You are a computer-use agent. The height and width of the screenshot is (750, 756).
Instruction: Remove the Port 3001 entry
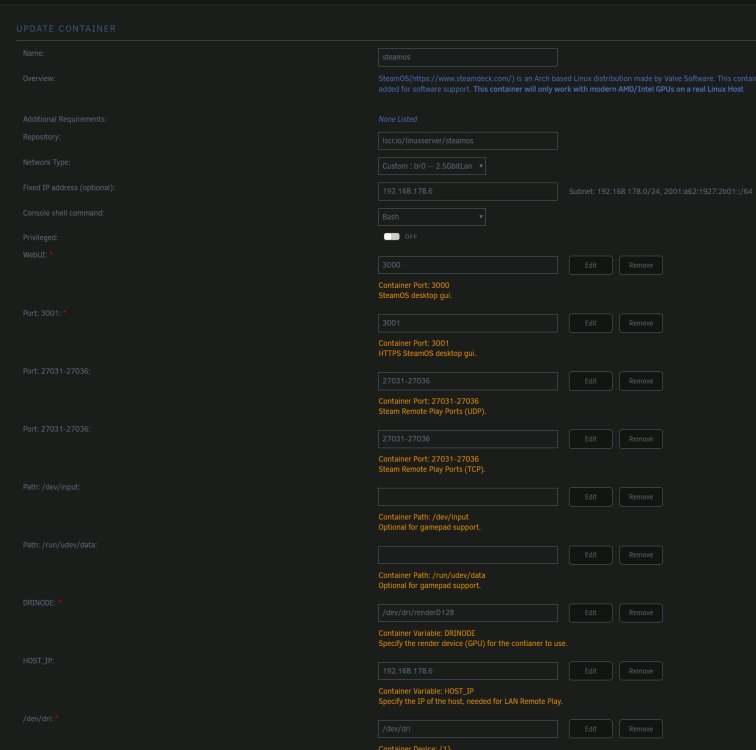641,323
